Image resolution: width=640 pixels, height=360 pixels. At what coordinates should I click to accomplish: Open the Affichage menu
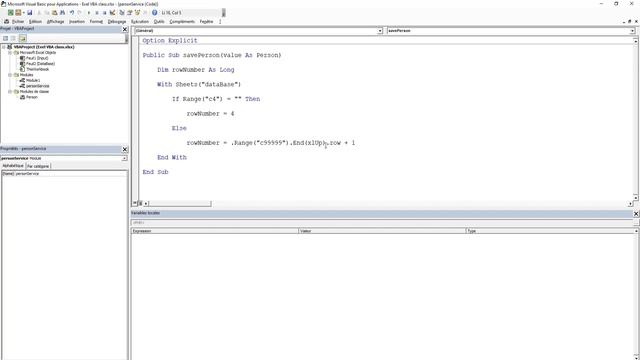56,22
